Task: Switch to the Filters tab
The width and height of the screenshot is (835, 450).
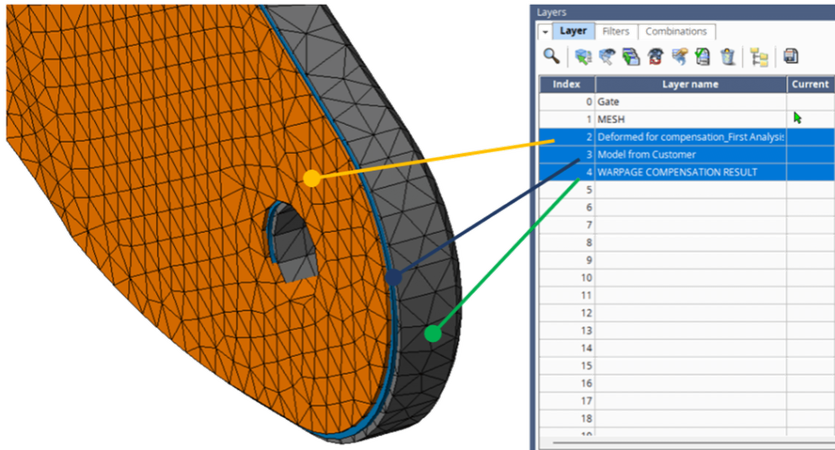Action: (x=615, y=32)
